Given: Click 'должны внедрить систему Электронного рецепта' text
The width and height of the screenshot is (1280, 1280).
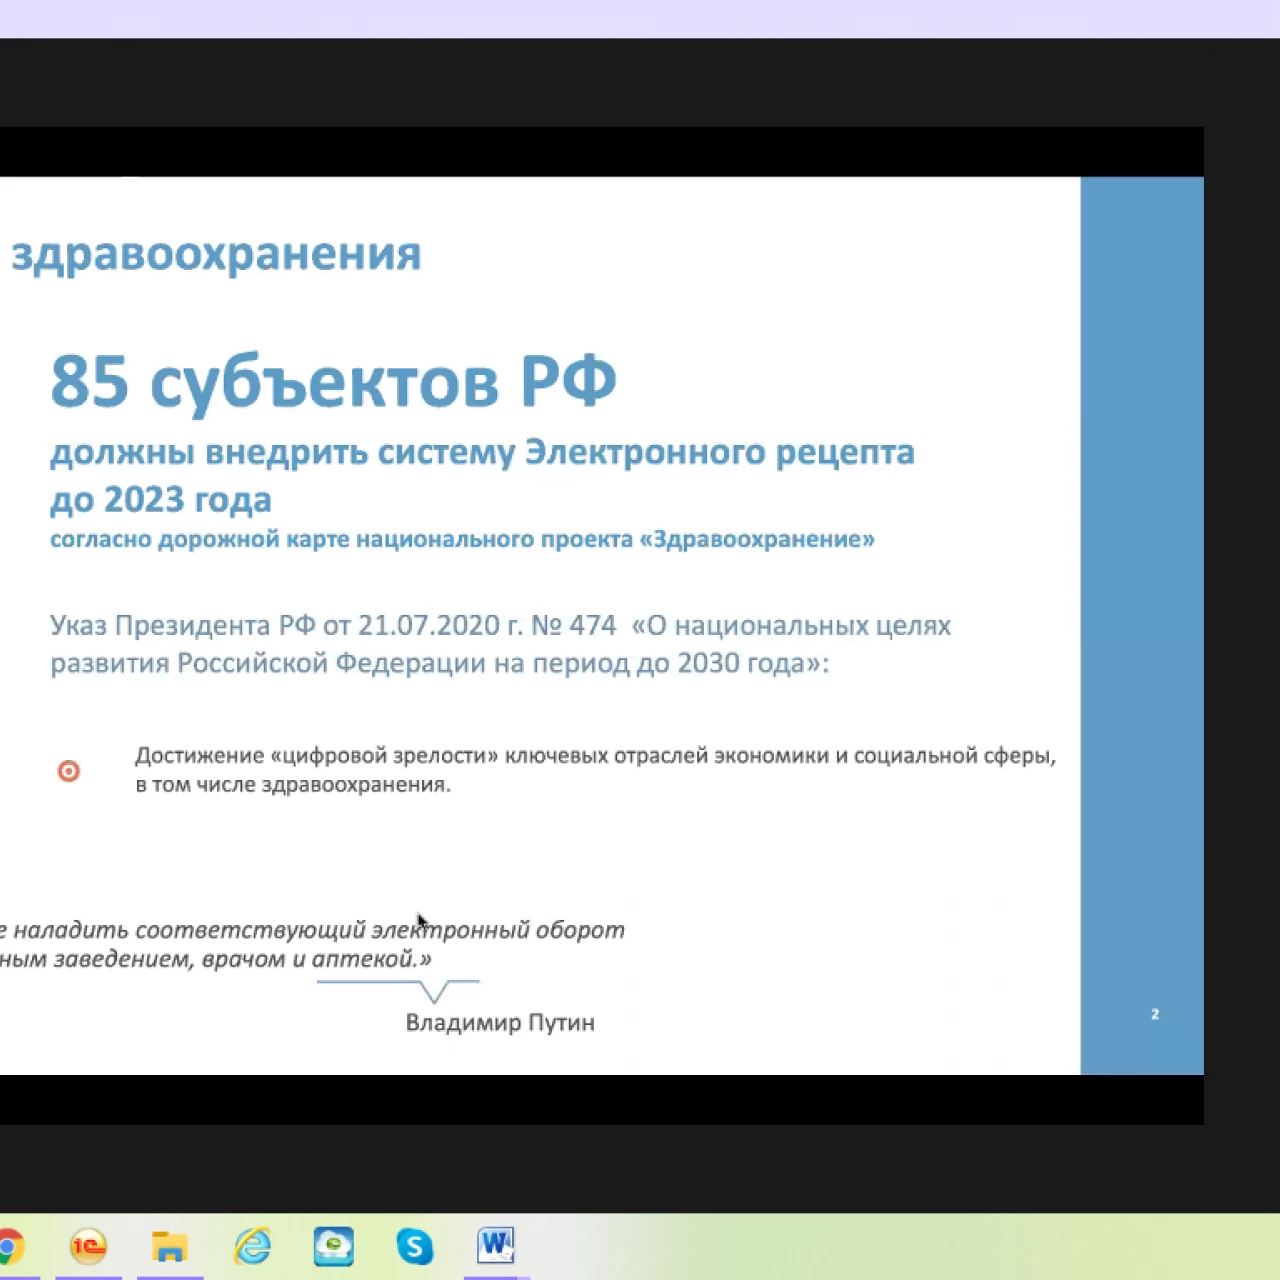Looking at the screenshot, I should pyautogui.click(x=482, y=453).
